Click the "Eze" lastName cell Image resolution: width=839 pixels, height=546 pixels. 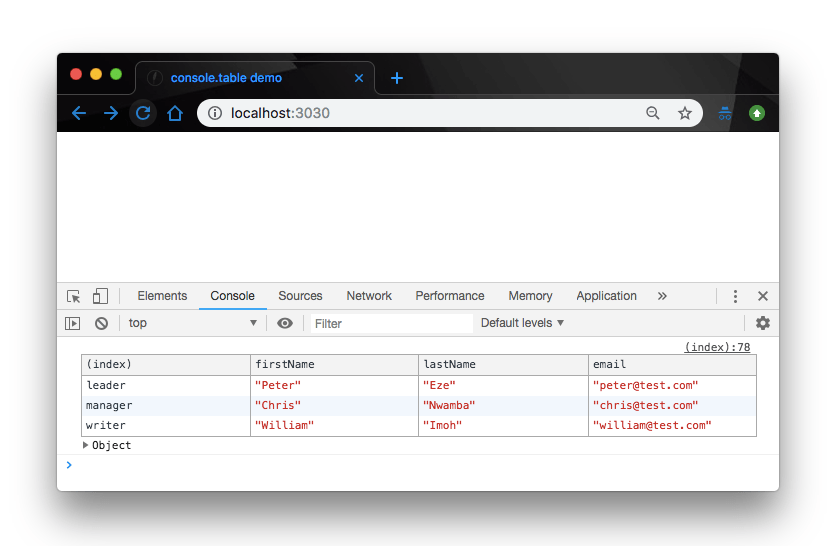pos(504,385)
